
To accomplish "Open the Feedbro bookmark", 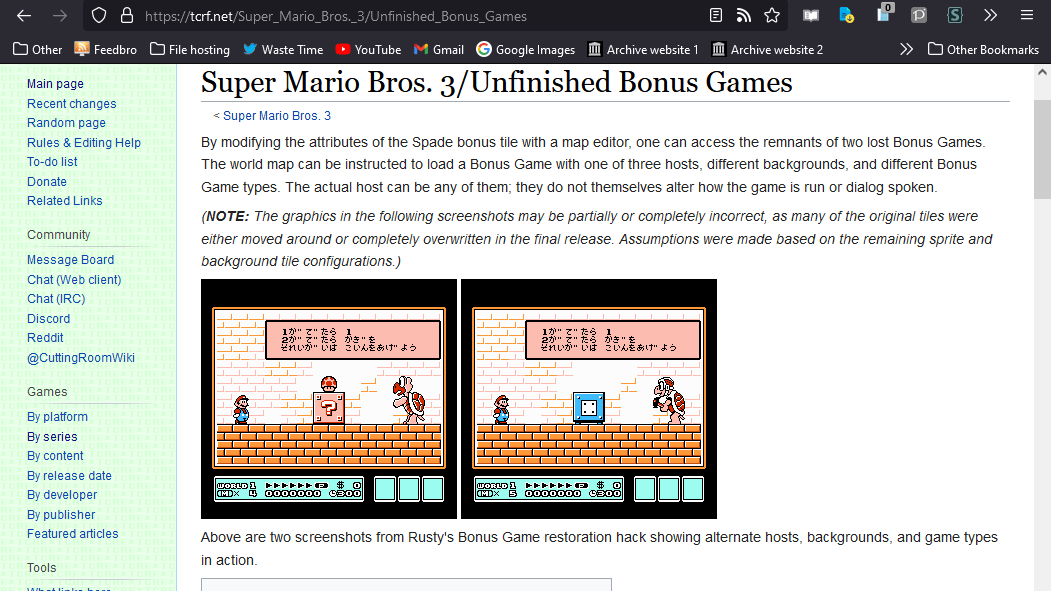I will [x=105, y=49].
